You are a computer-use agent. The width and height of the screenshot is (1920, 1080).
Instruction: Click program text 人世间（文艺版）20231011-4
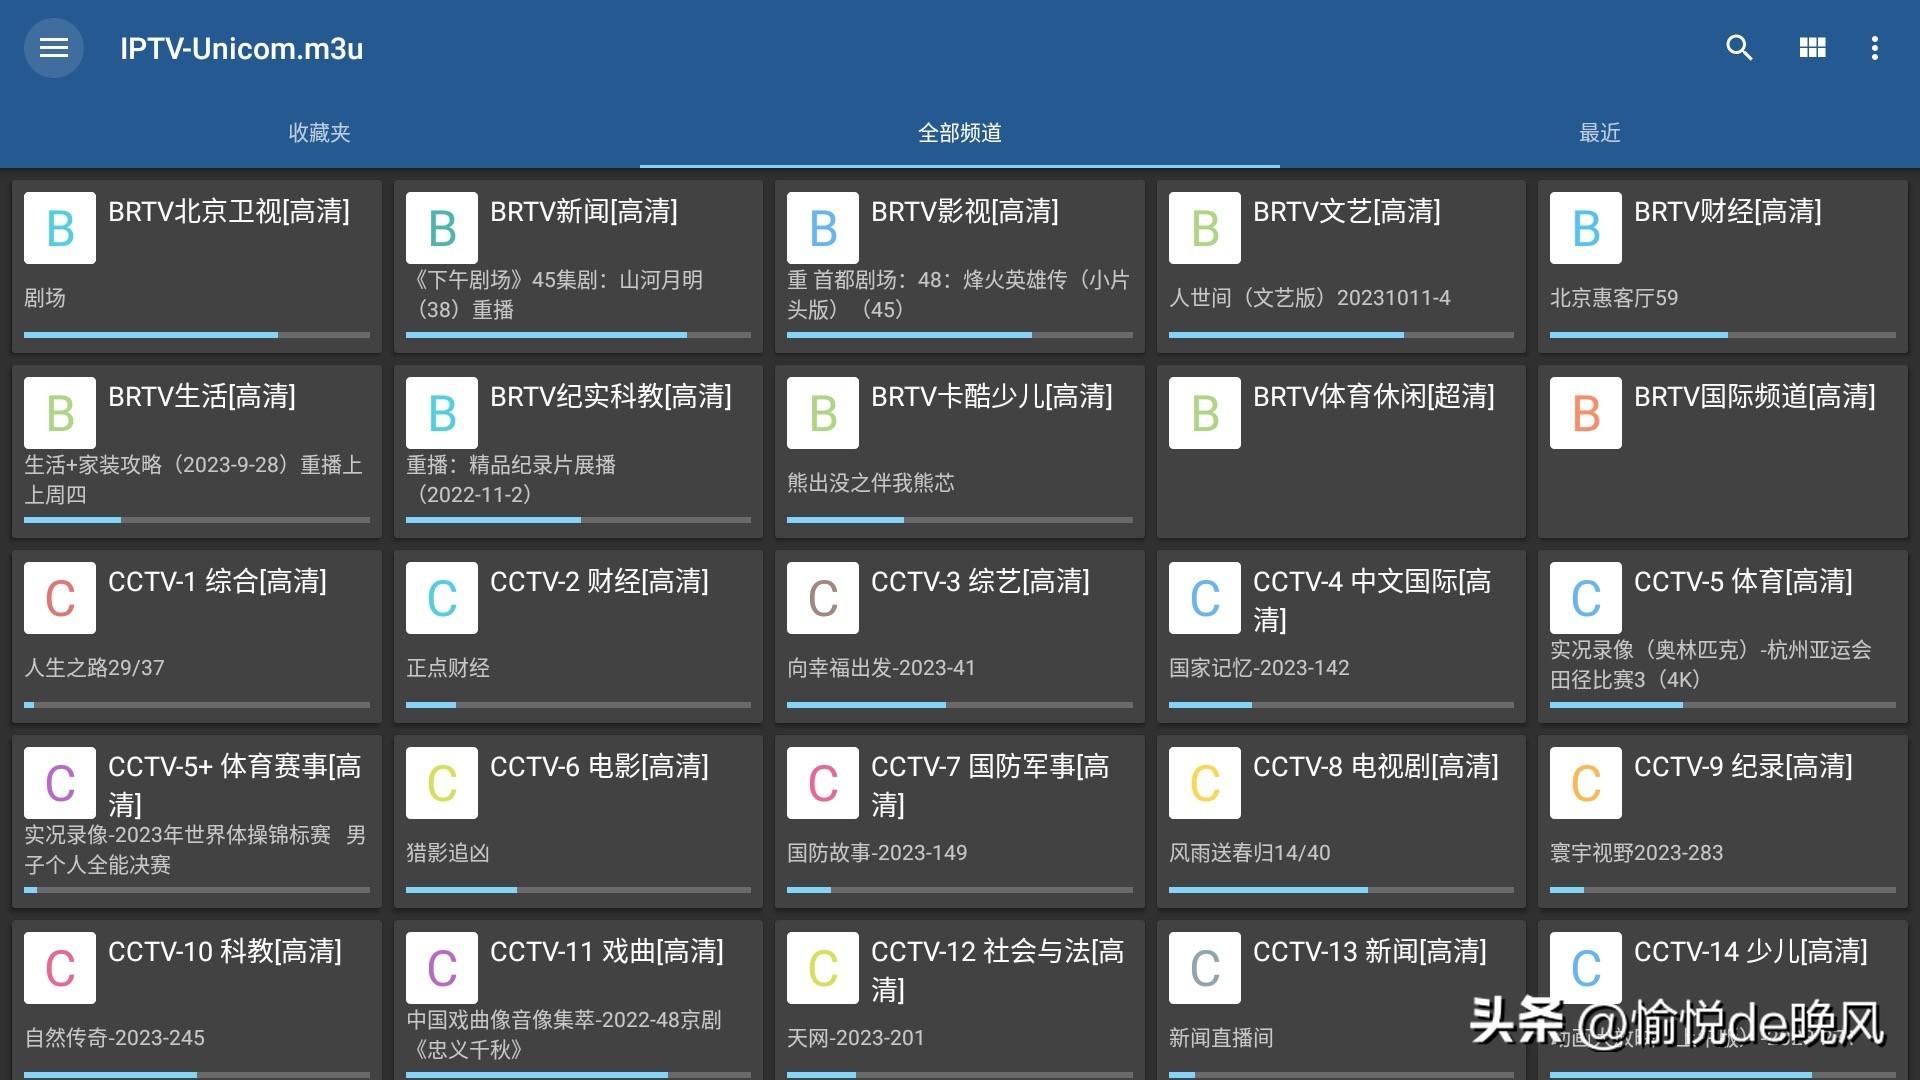(x=1310, y=298)
